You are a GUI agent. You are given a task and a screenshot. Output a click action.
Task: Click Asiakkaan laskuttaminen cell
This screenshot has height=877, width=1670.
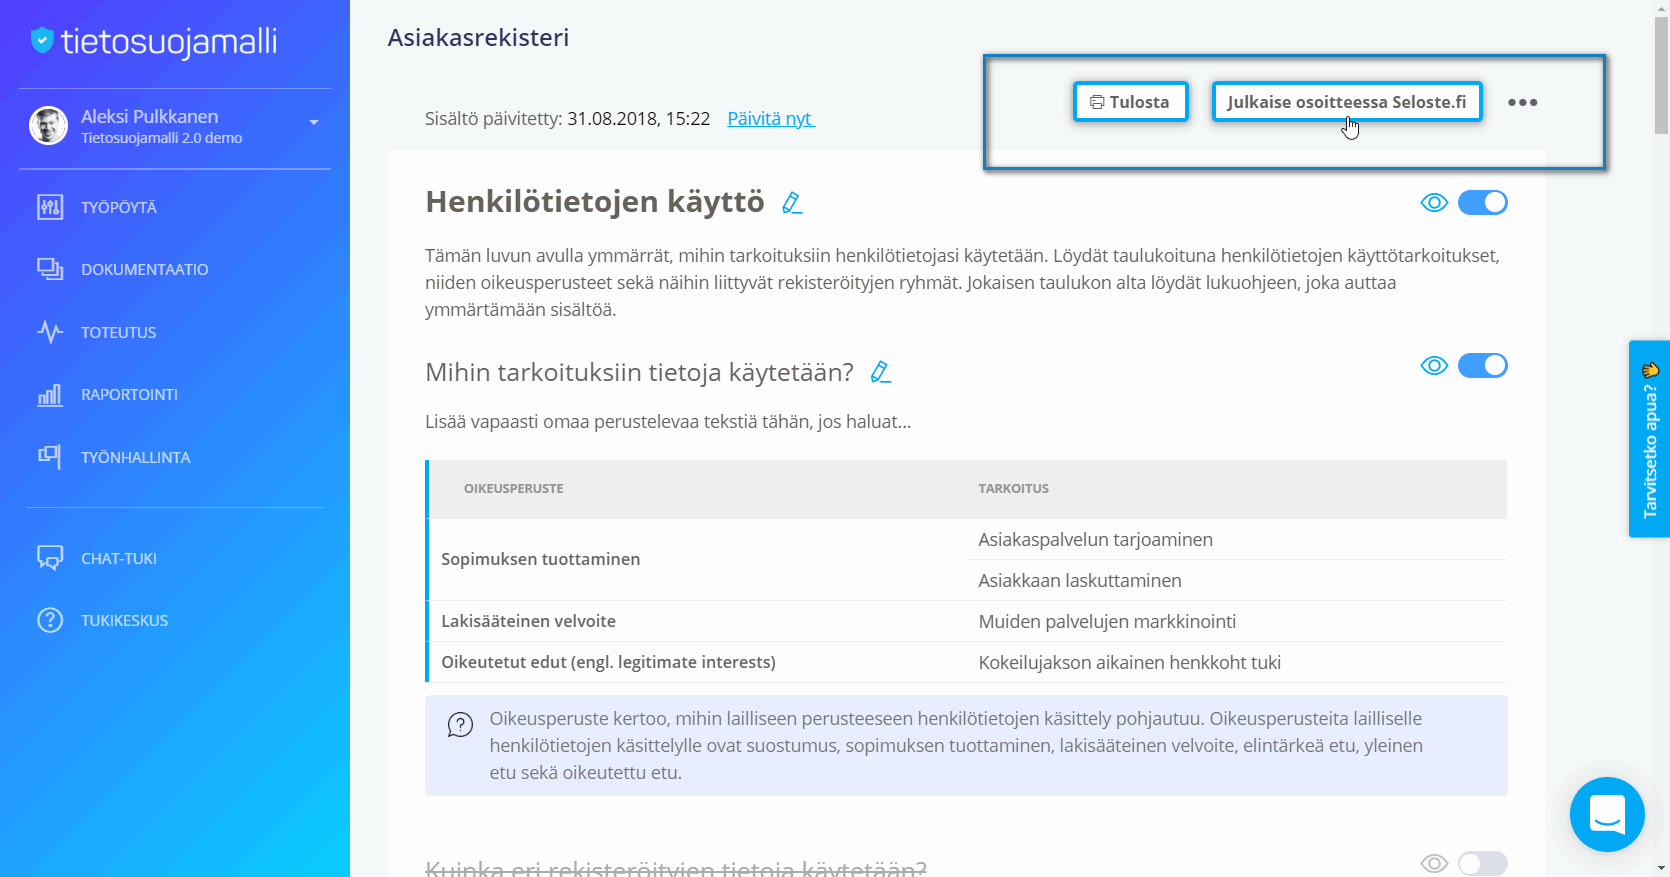(1080, 580)
